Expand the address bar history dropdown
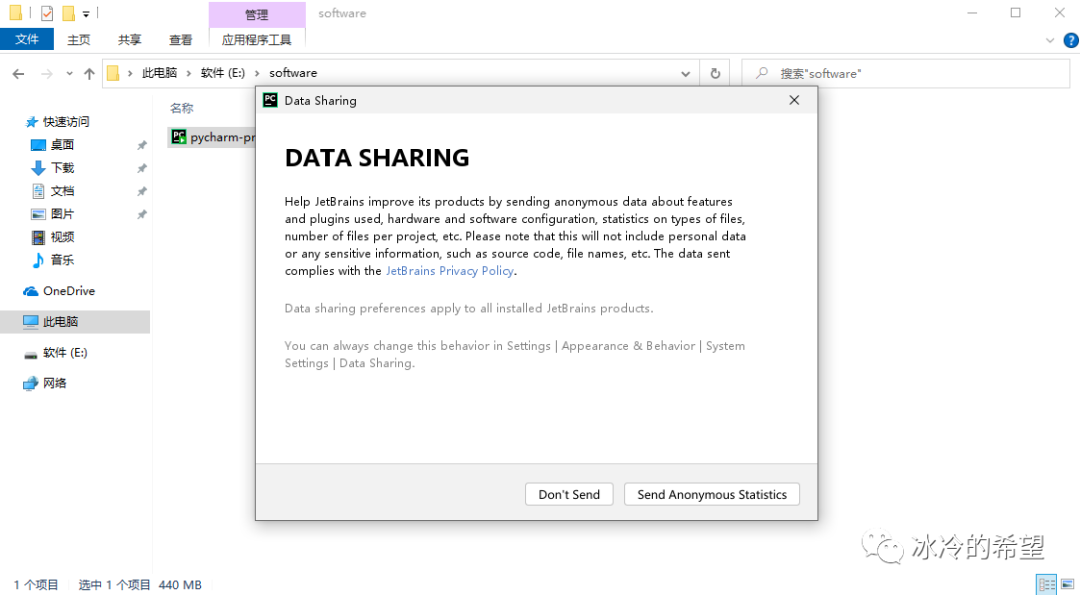1080x595 pixels. click(x=685, y=73)
